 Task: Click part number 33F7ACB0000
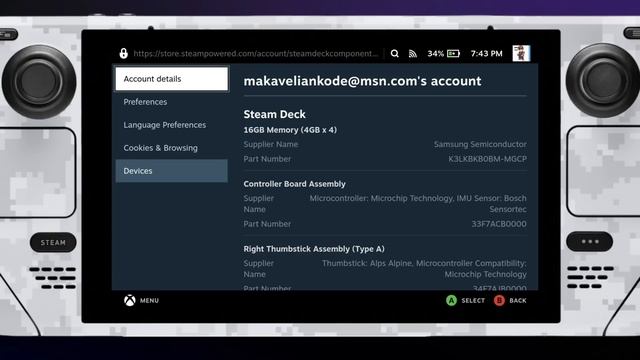(499, 224)
